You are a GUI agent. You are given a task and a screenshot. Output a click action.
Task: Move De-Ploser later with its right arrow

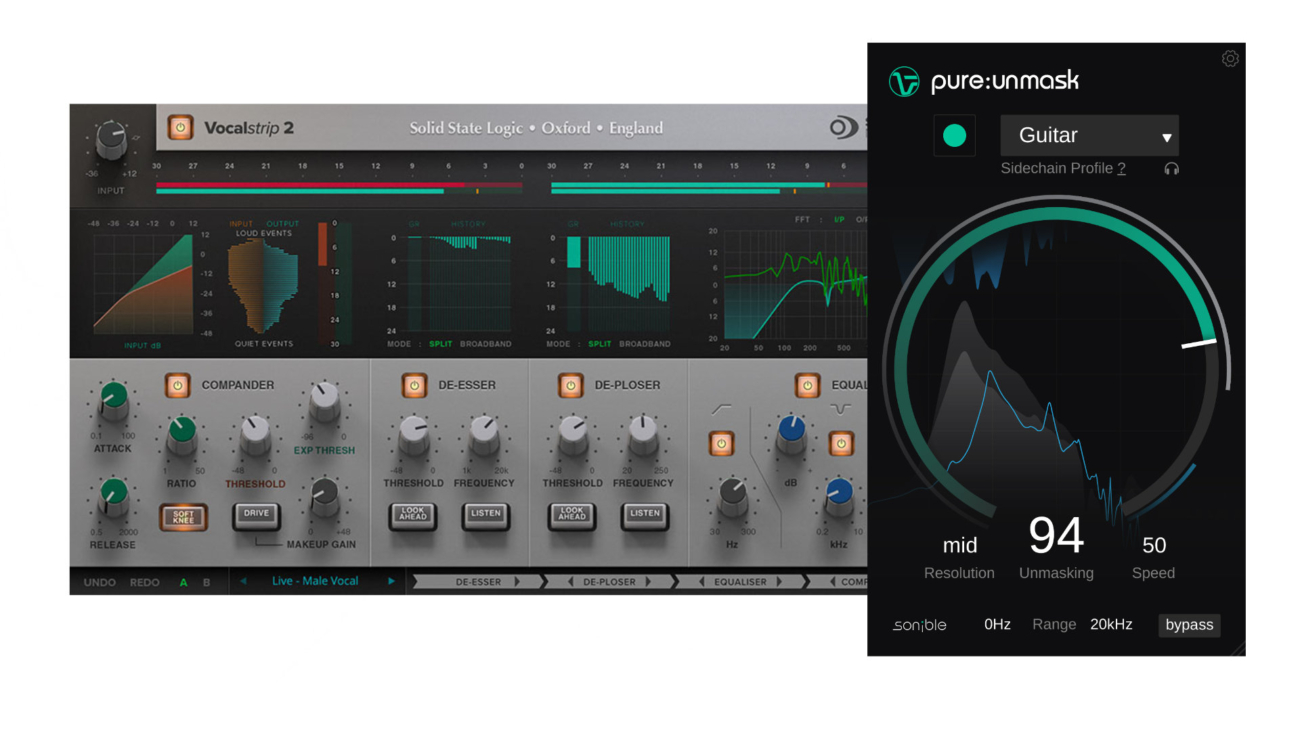648,582
